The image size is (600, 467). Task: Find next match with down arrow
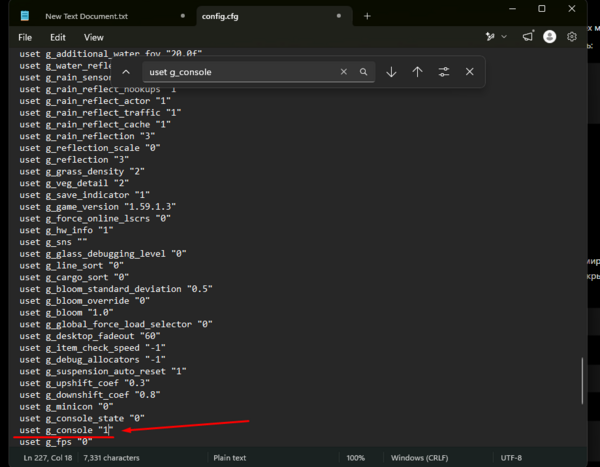pyautogui.click(x=391, y=72)
